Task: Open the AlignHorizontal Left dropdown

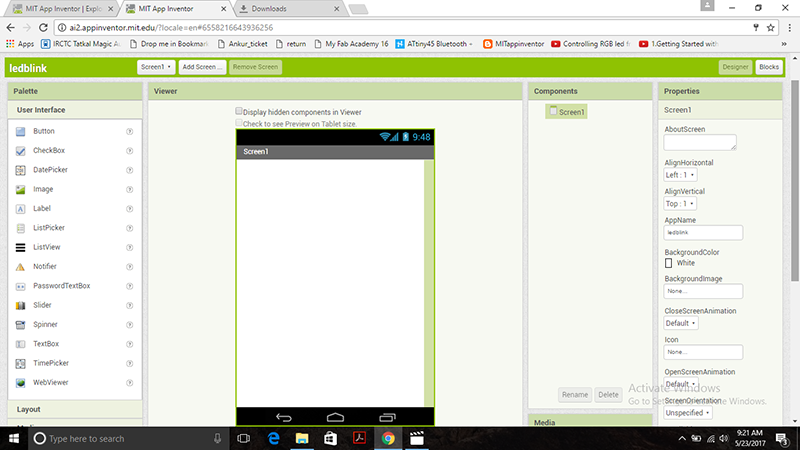Action: tap(680, 175)
